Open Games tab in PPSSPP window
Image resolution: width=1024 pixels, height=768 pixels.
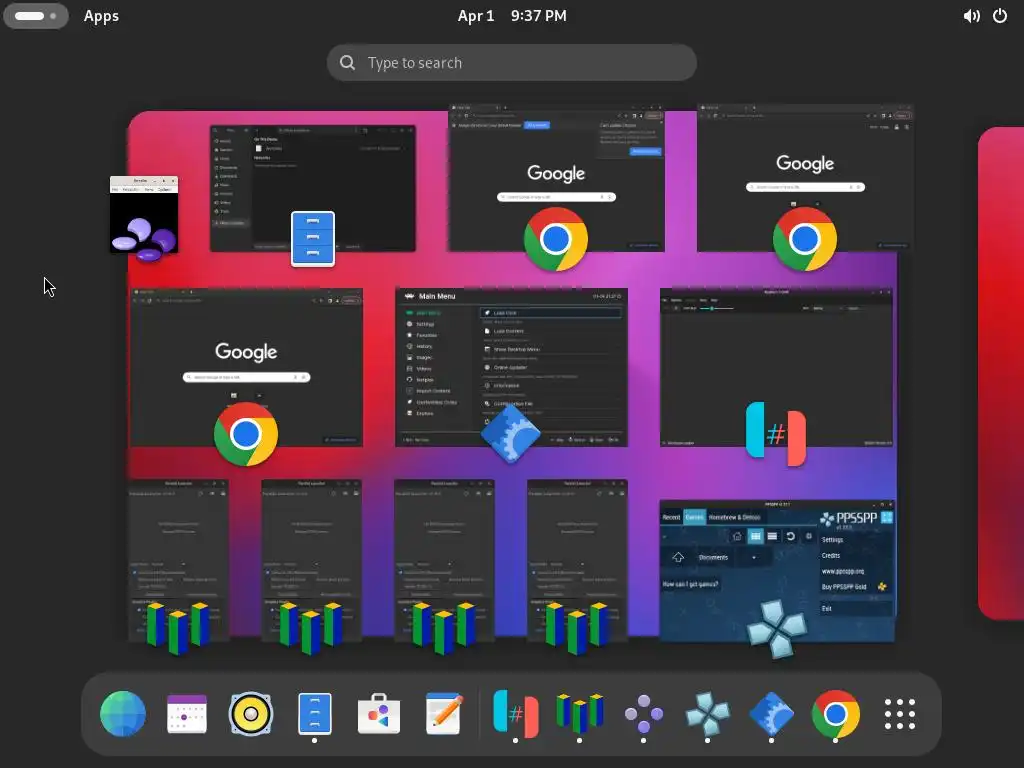point(694,517)
